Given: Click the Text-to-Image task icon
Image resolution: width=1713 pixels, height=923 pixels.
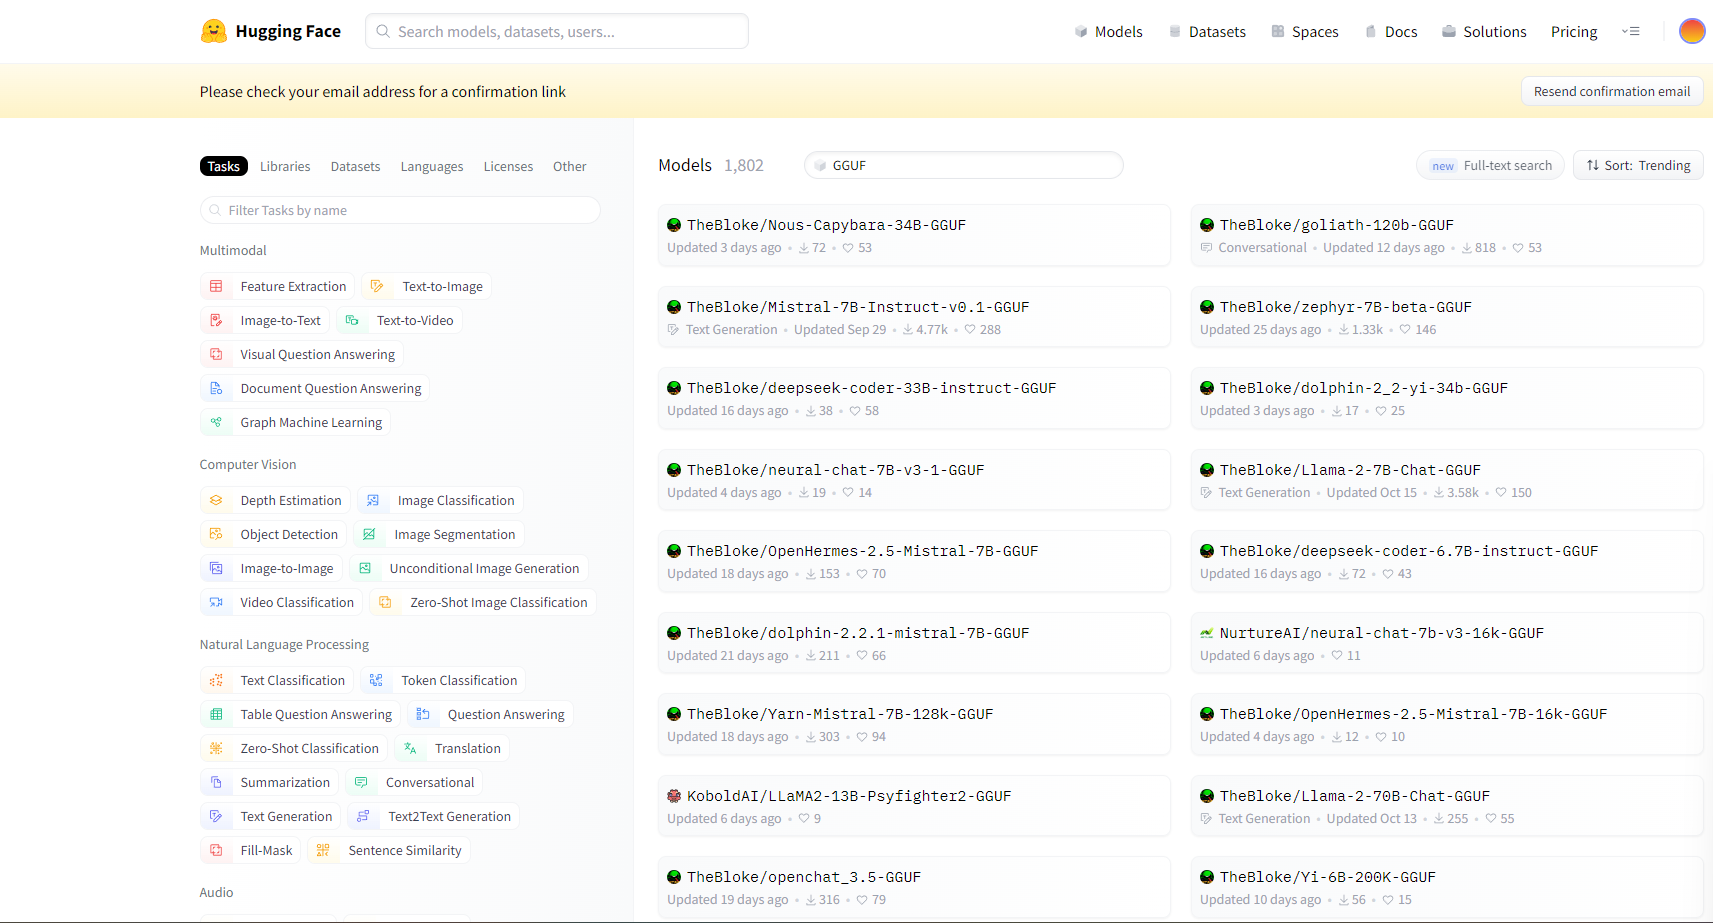Looking at the screenshot, I should 377,286.
